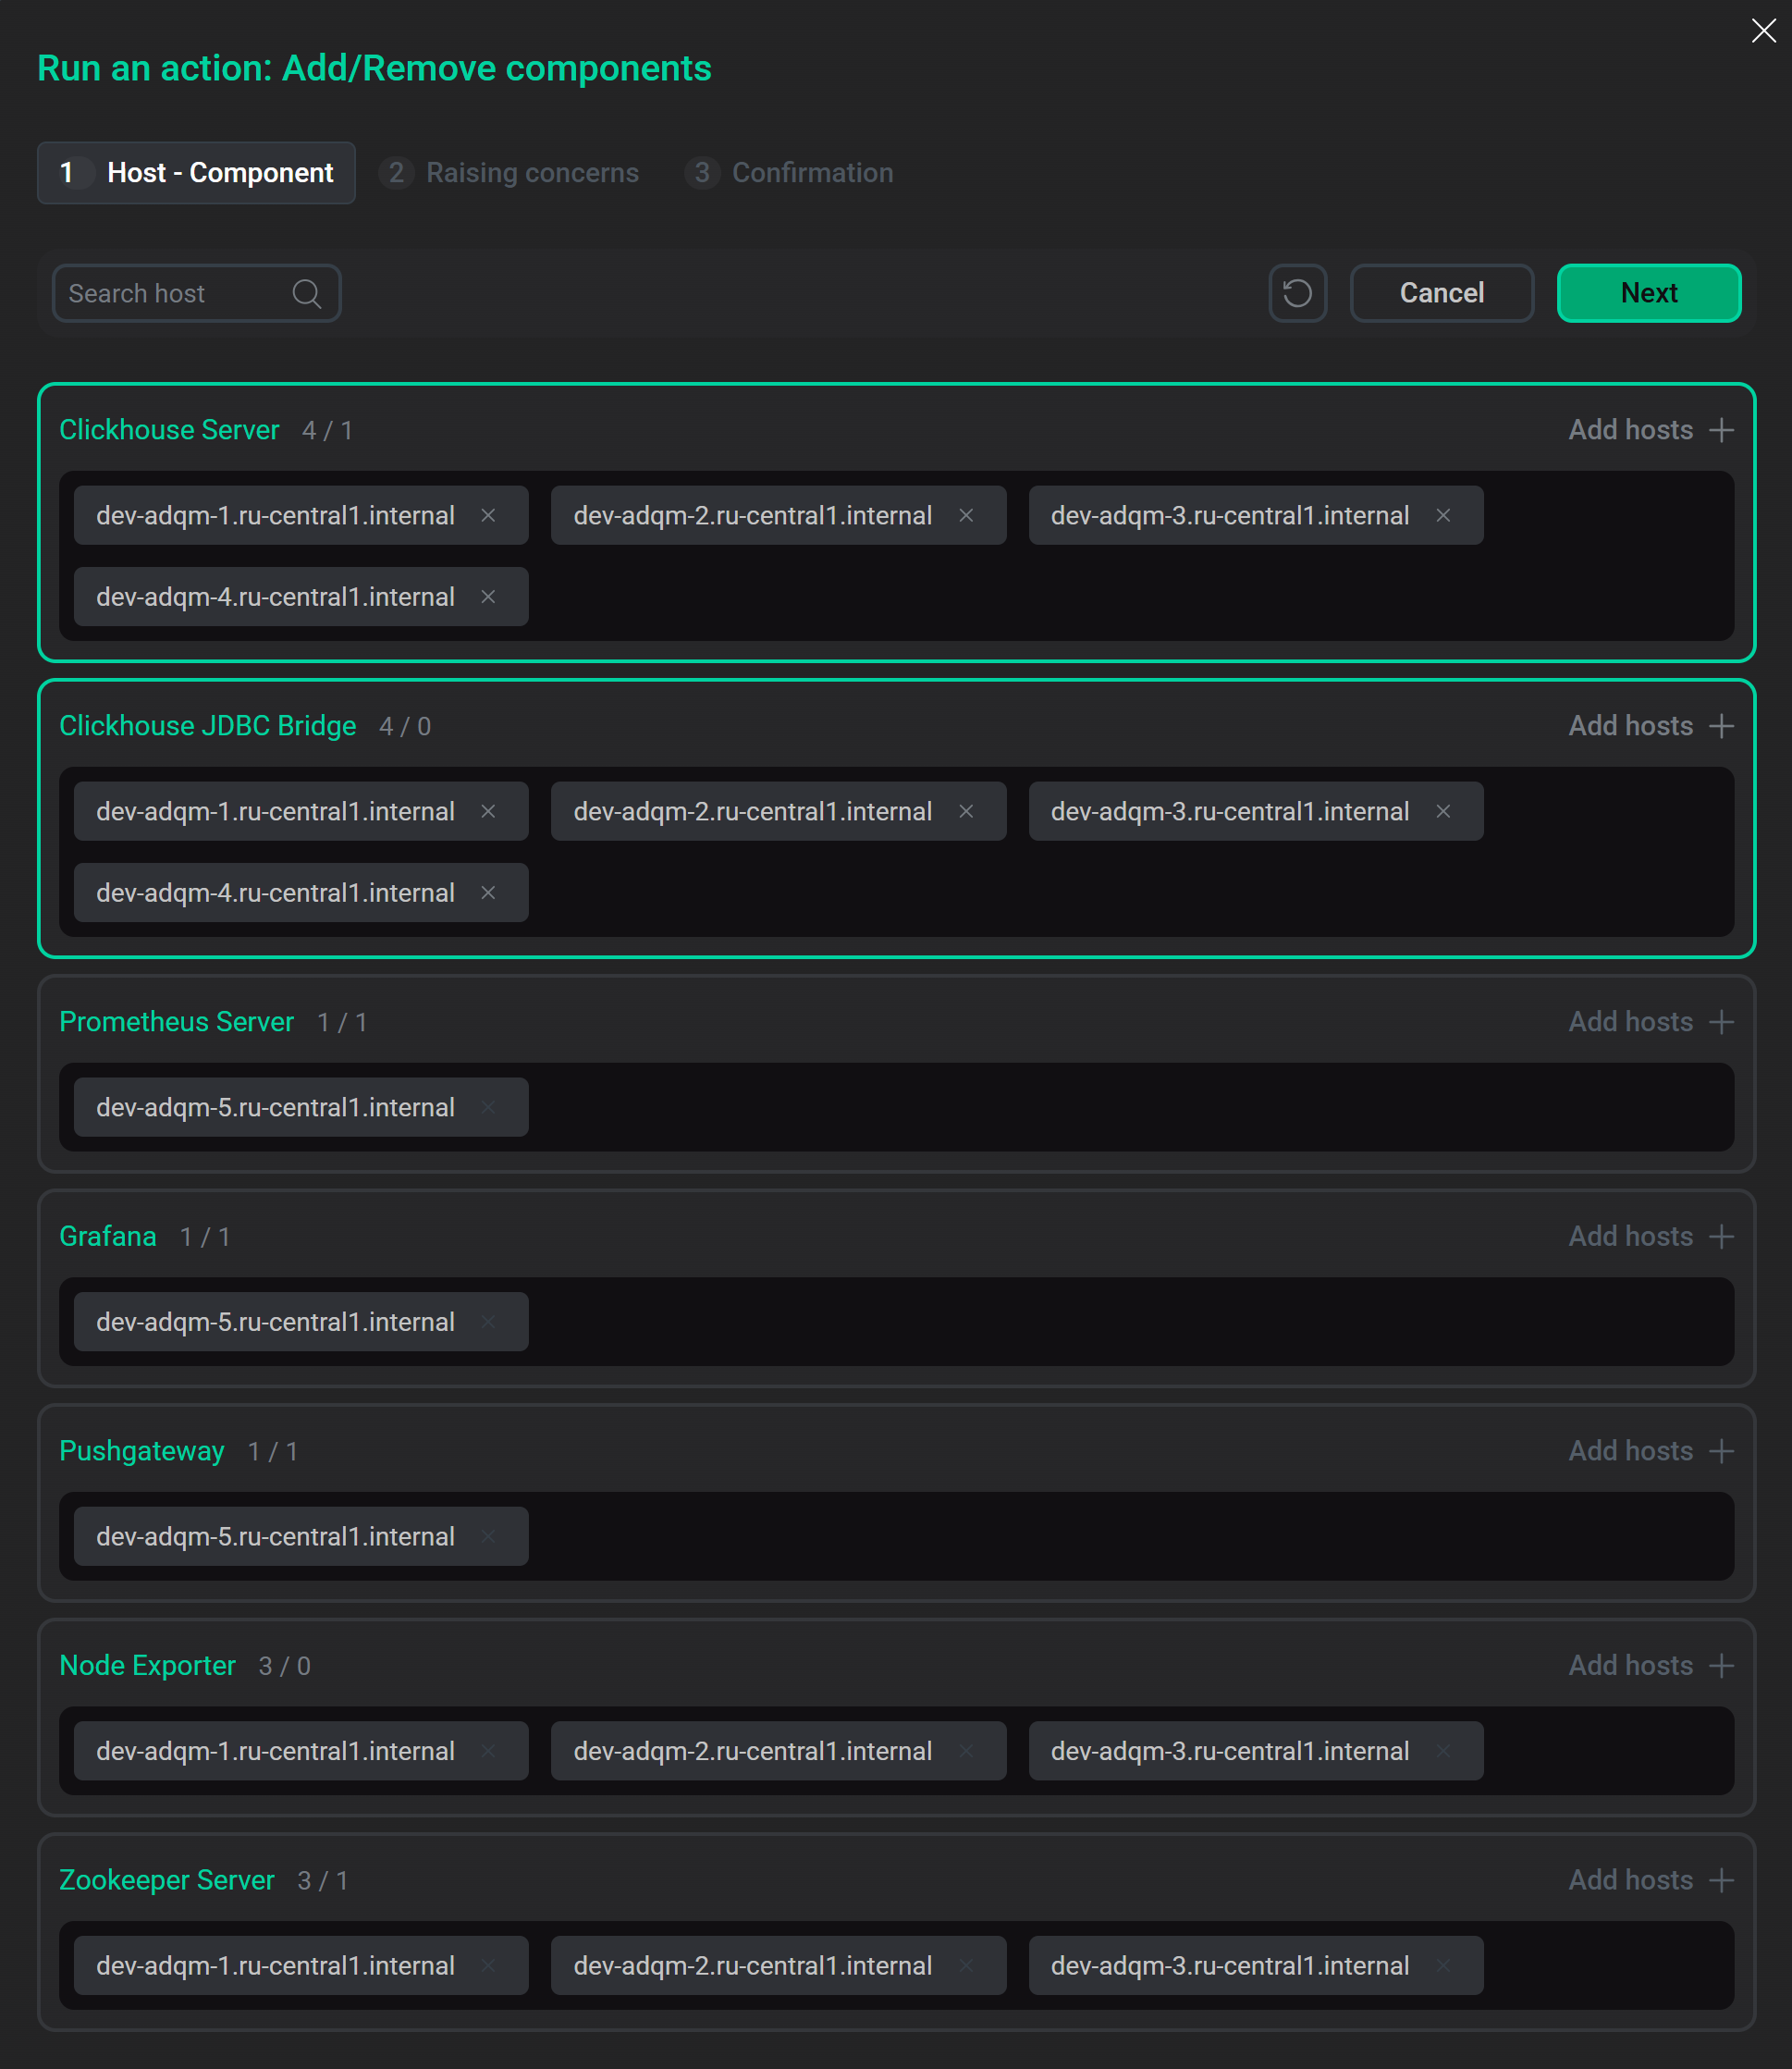The height and width of the screenshot is (2069, 1792).
Task: Click the Pushgateway component title
Action: [142, 1451]
